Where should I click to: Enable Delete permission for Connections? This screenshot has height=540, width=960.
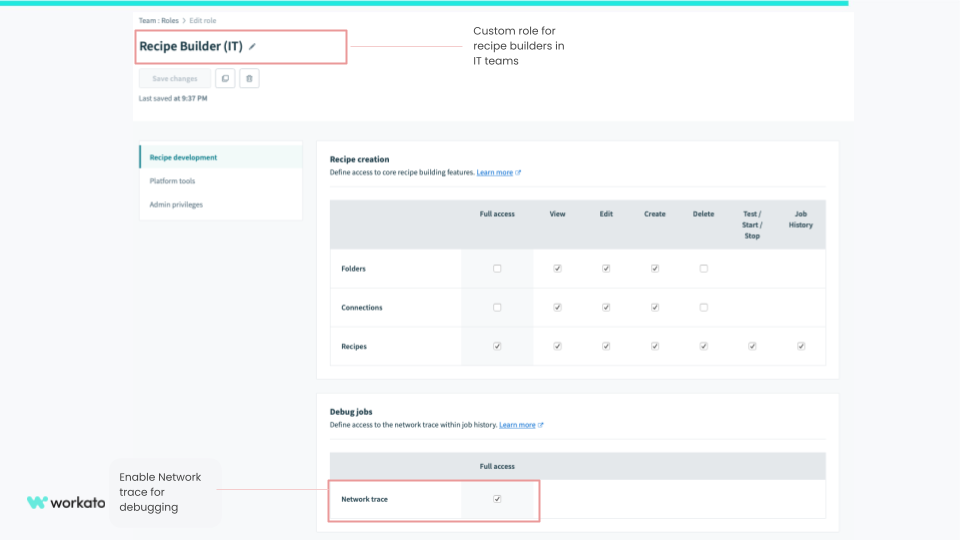(x=703, y=307)
